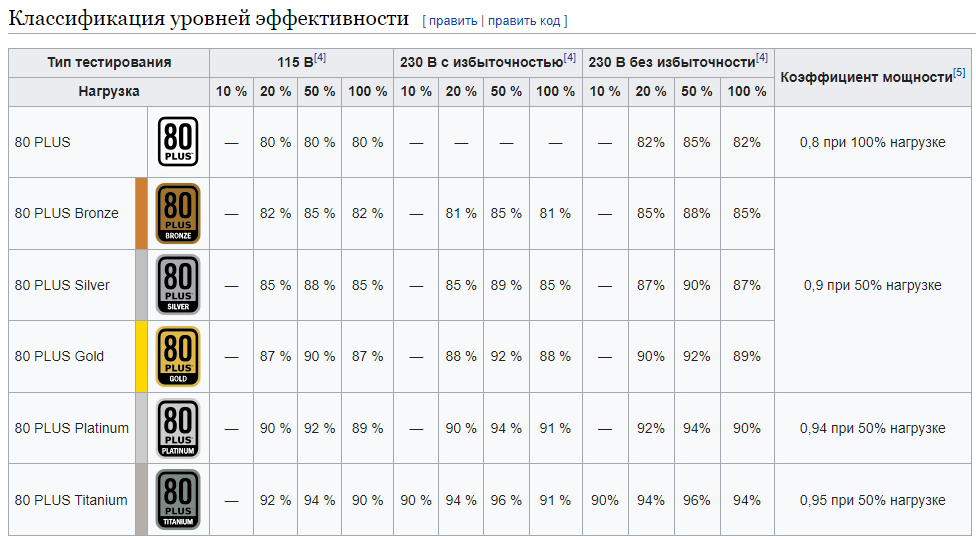
Task: Follow footnote [4] next to 115 В
Action: [321, 58]
